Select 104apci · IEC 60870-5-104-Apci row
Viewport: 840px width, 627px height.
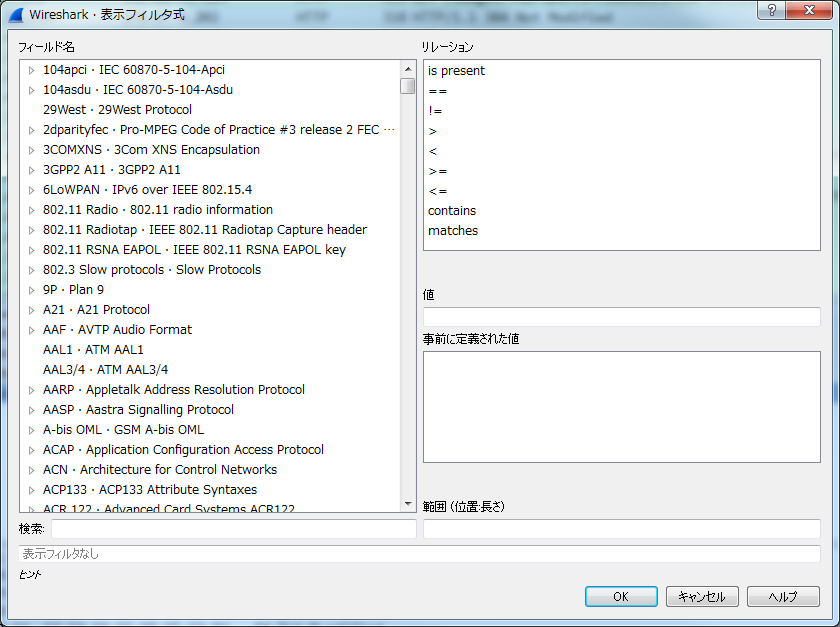coord(134,70)
